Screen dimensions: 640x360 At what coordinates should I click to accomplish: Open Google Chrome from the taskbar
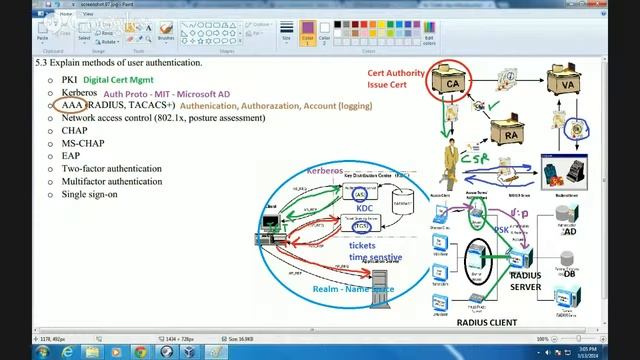pos(141,352)
